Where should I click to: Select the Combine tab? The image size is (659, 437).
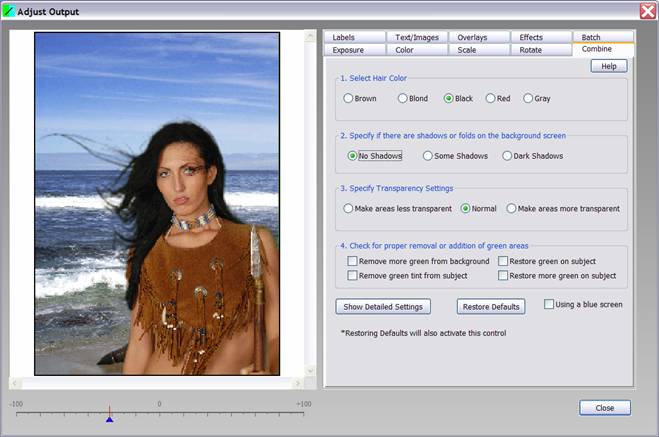[603, 49]
